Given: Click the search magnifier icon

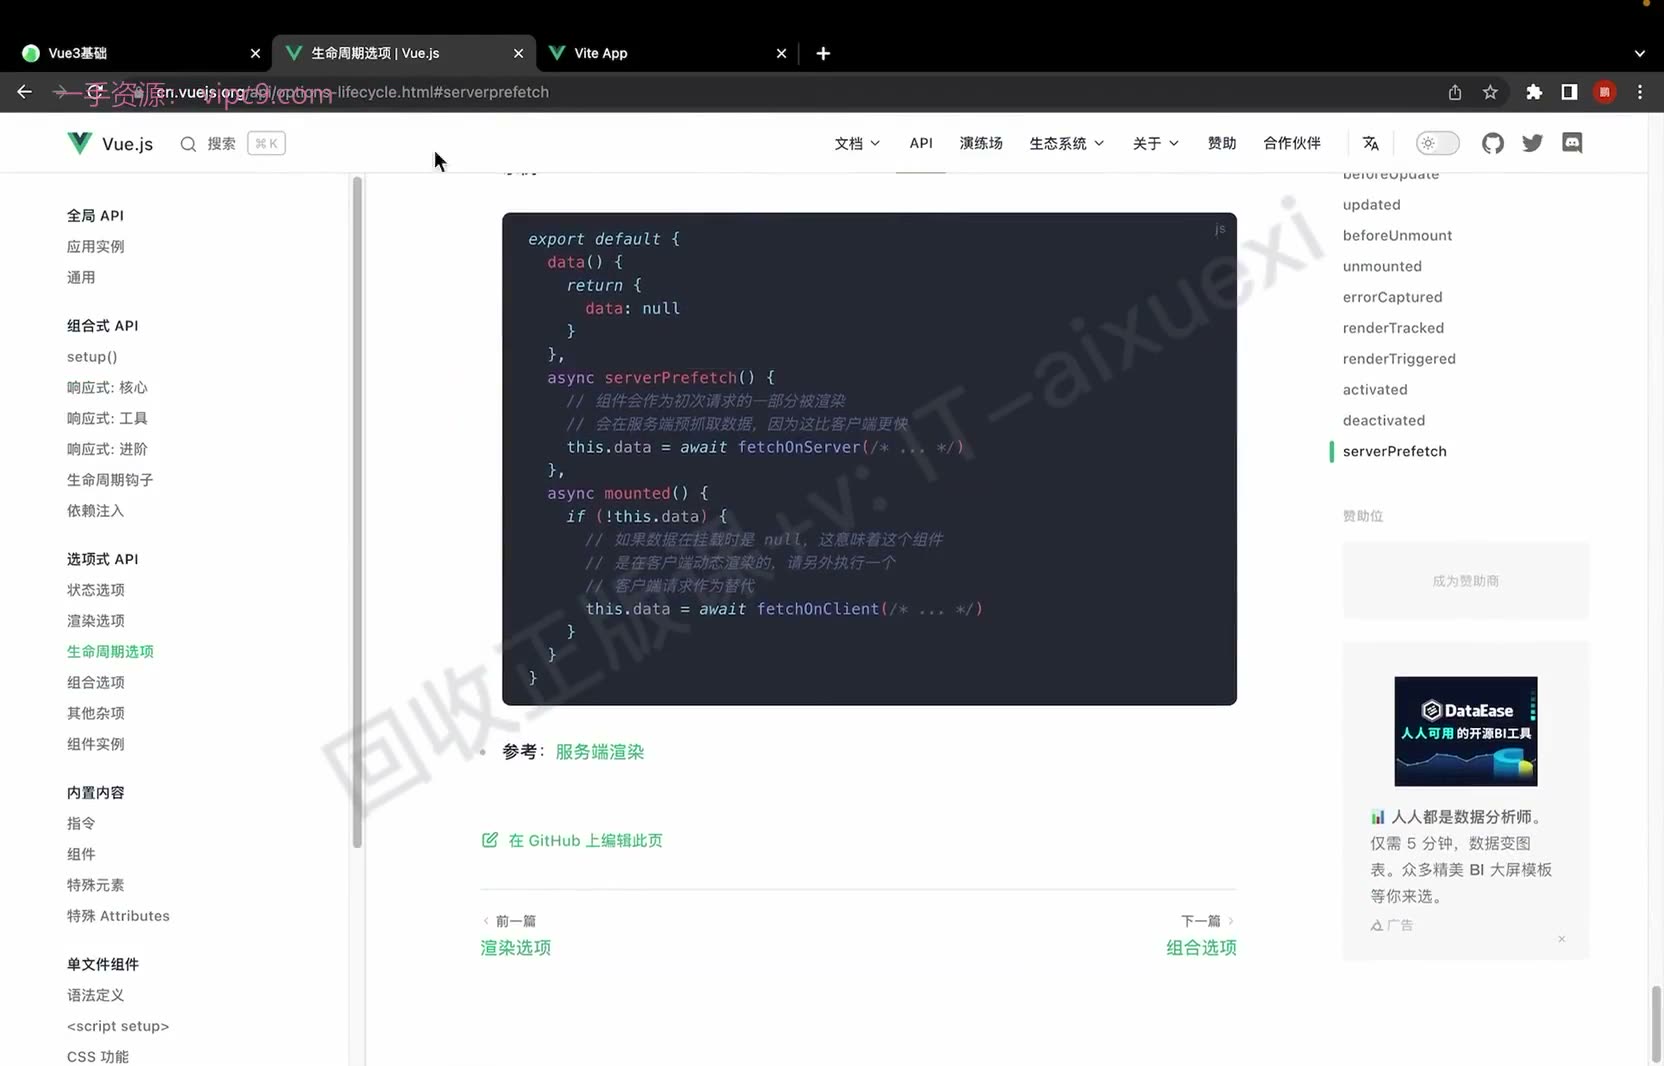Looking at the screenshot, I should 188,144.
